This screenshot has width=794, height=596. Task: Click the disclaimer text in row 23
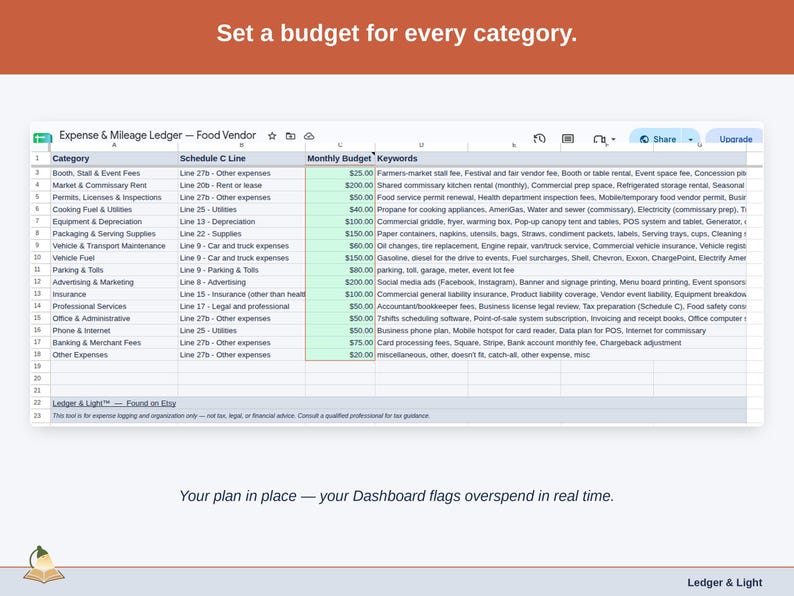click(241, 416)
